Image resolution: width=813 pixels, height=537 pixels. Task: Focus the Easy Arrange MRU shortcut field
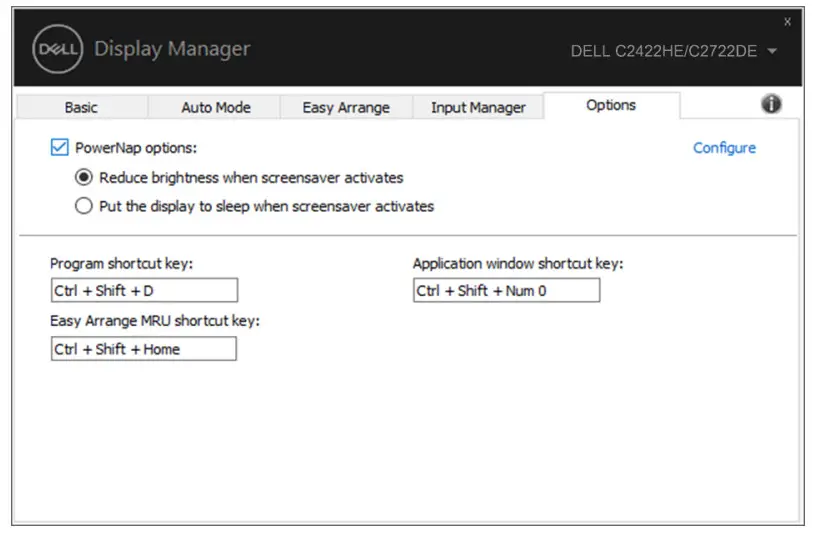point(144,349)
